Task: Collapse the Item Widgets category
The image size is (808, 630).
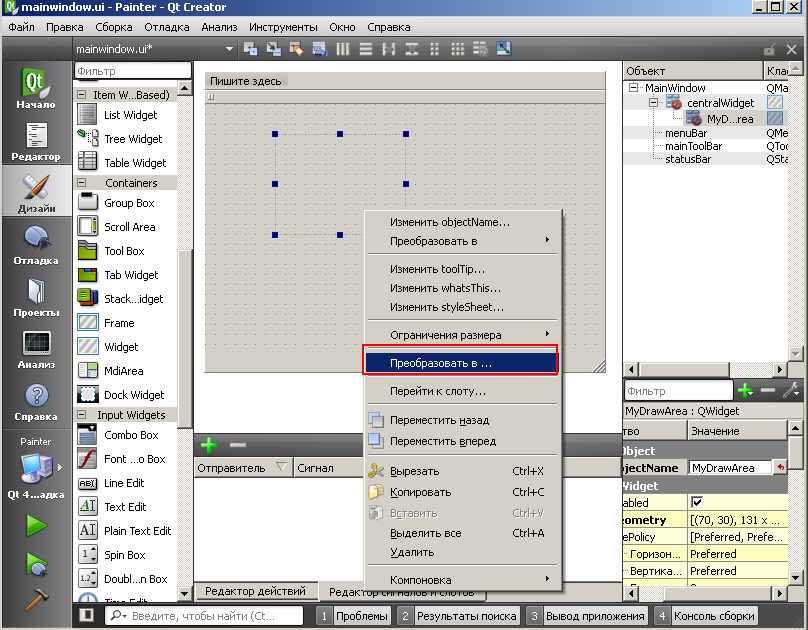Action: 81,95
